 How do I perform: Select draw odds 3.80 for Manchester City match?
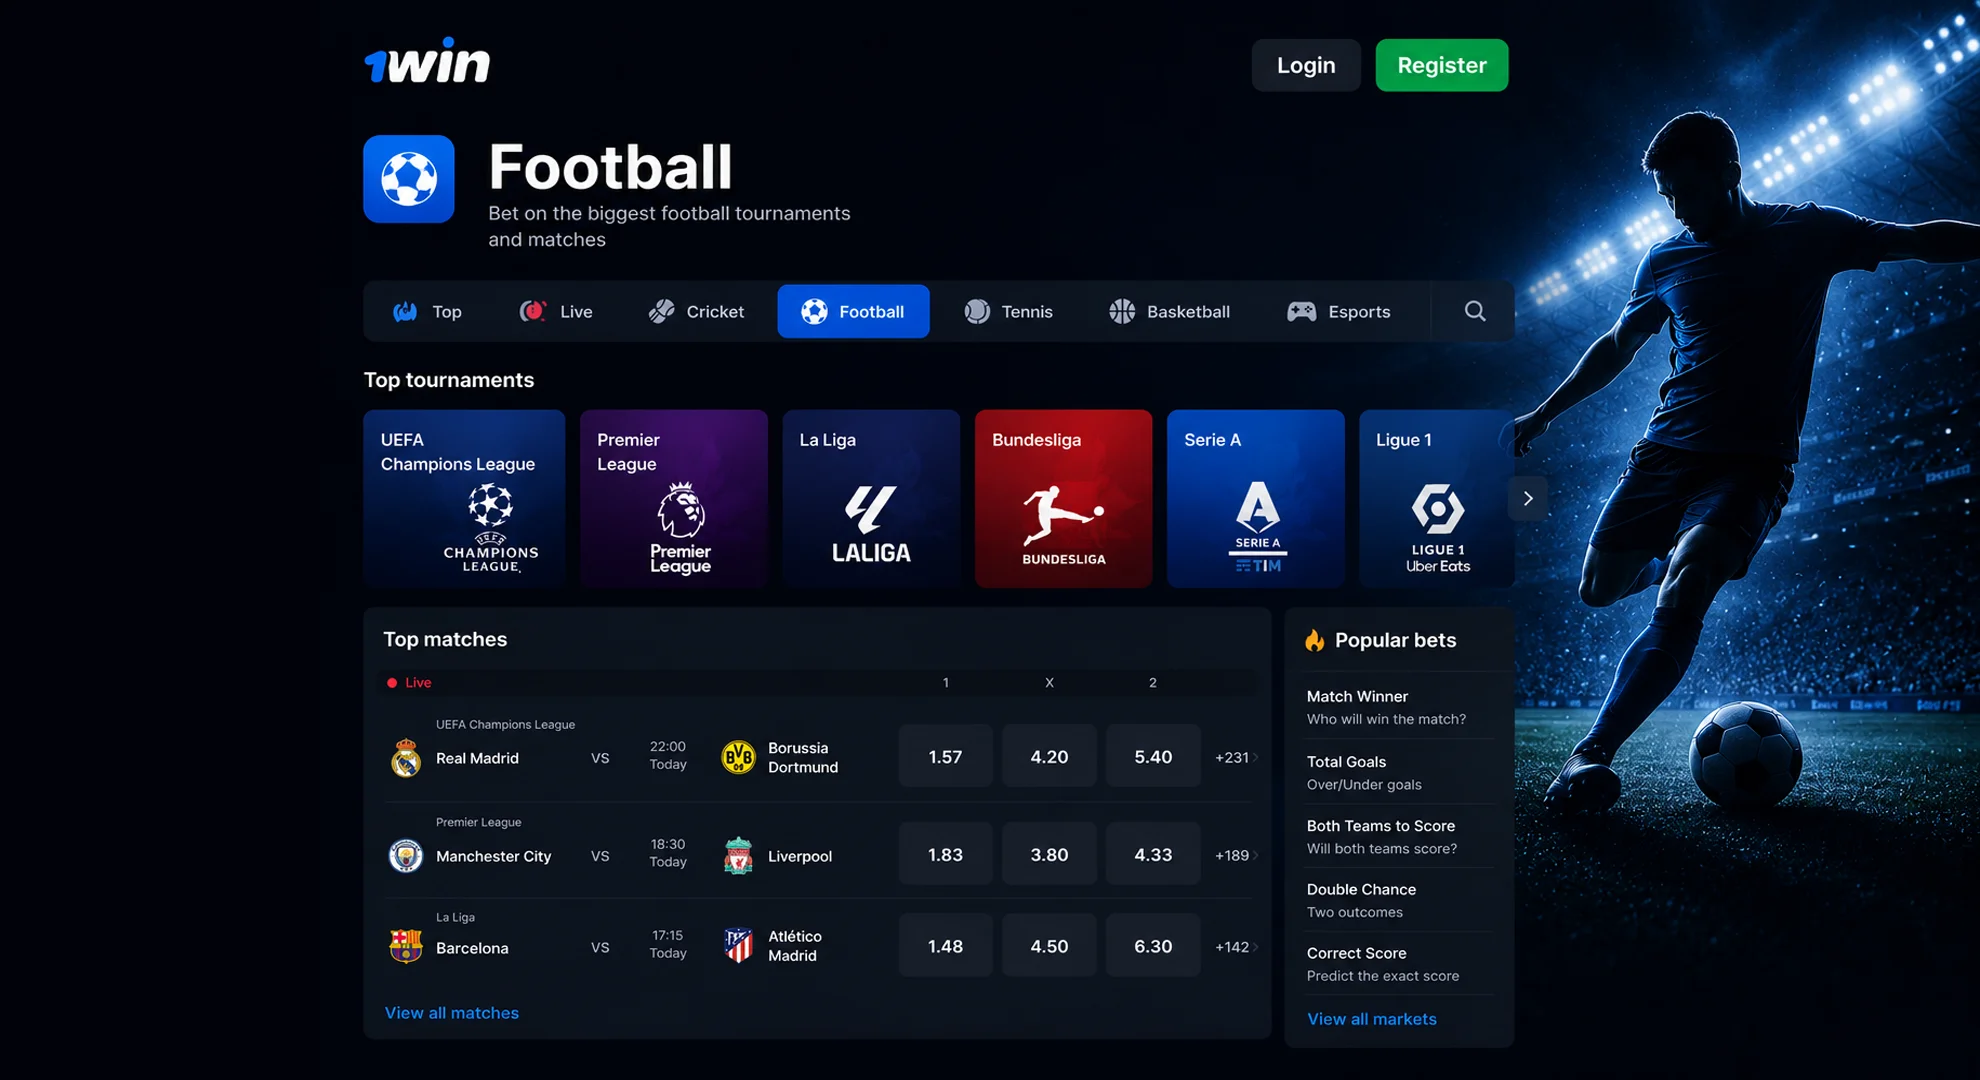[1049, 854]
